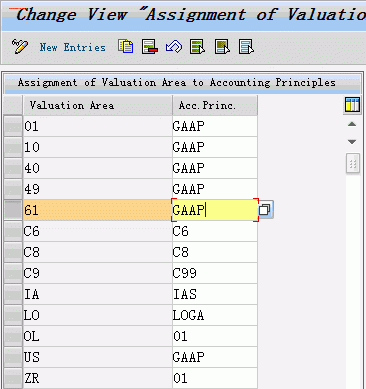Click the LOGA accounting principle field
This screenshot has height=389, width=366.
coord(215,315)
